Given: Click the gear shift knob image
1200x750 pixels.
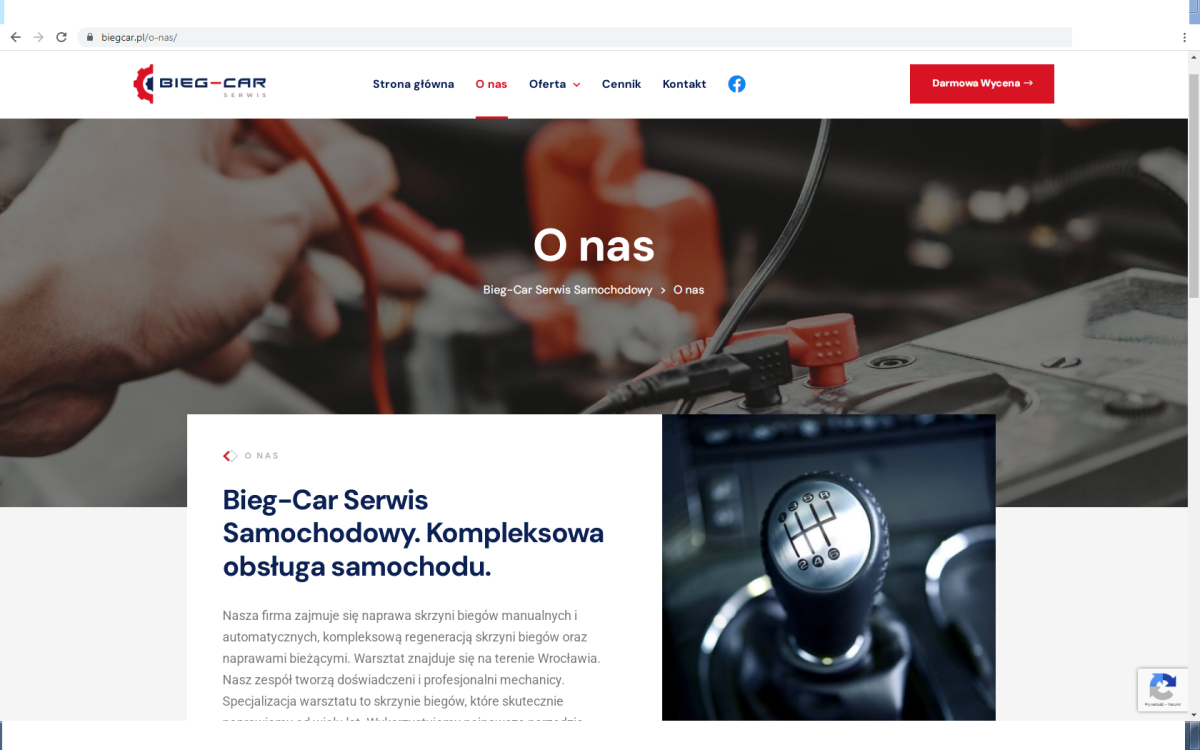Looking at the screenshot, I should [x=829, y=567].
